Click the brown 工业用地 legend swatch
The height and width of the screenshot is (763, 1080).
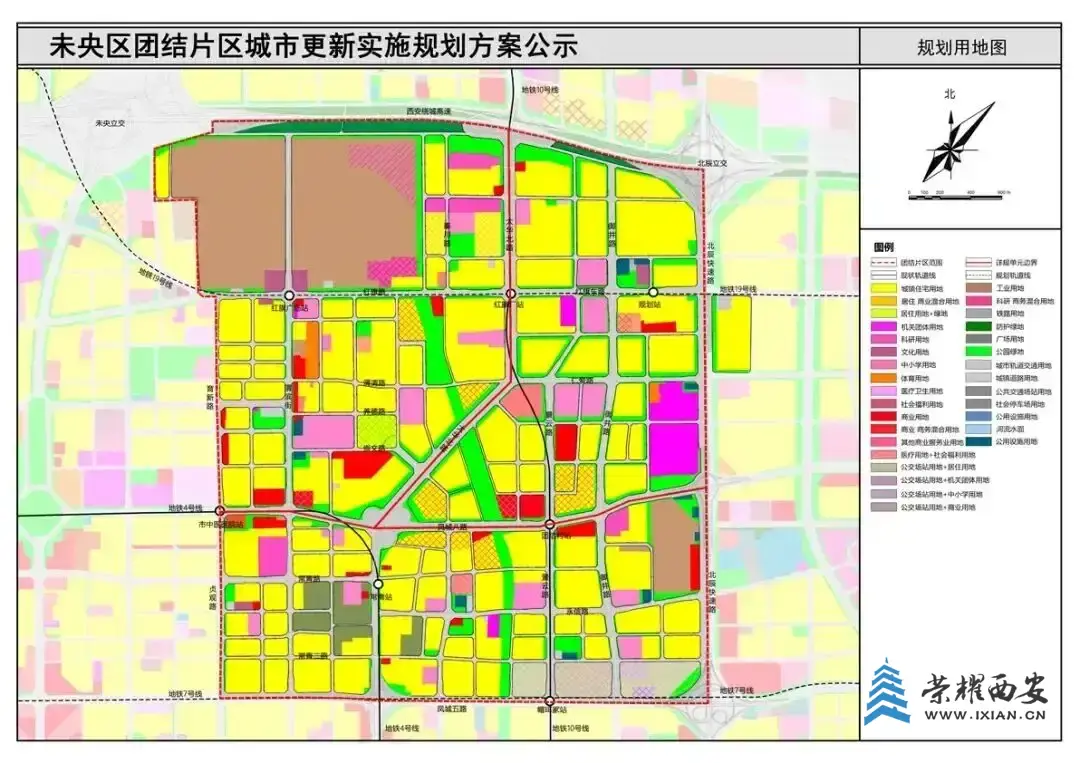(979, 287)
